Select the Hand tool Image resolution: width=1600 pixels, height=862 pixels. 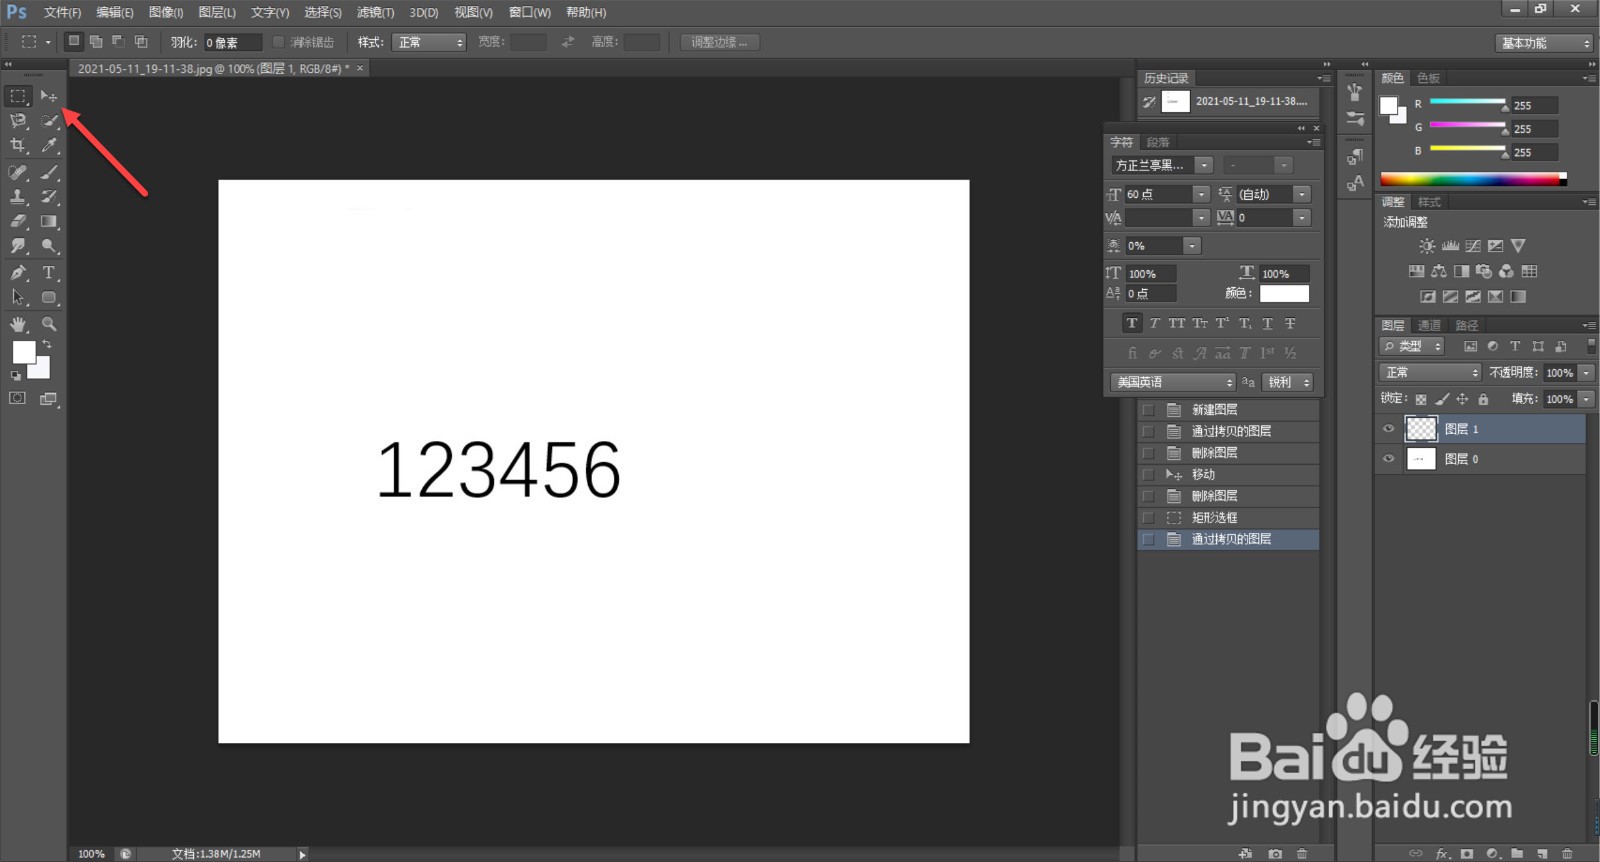tap(18, 324)
